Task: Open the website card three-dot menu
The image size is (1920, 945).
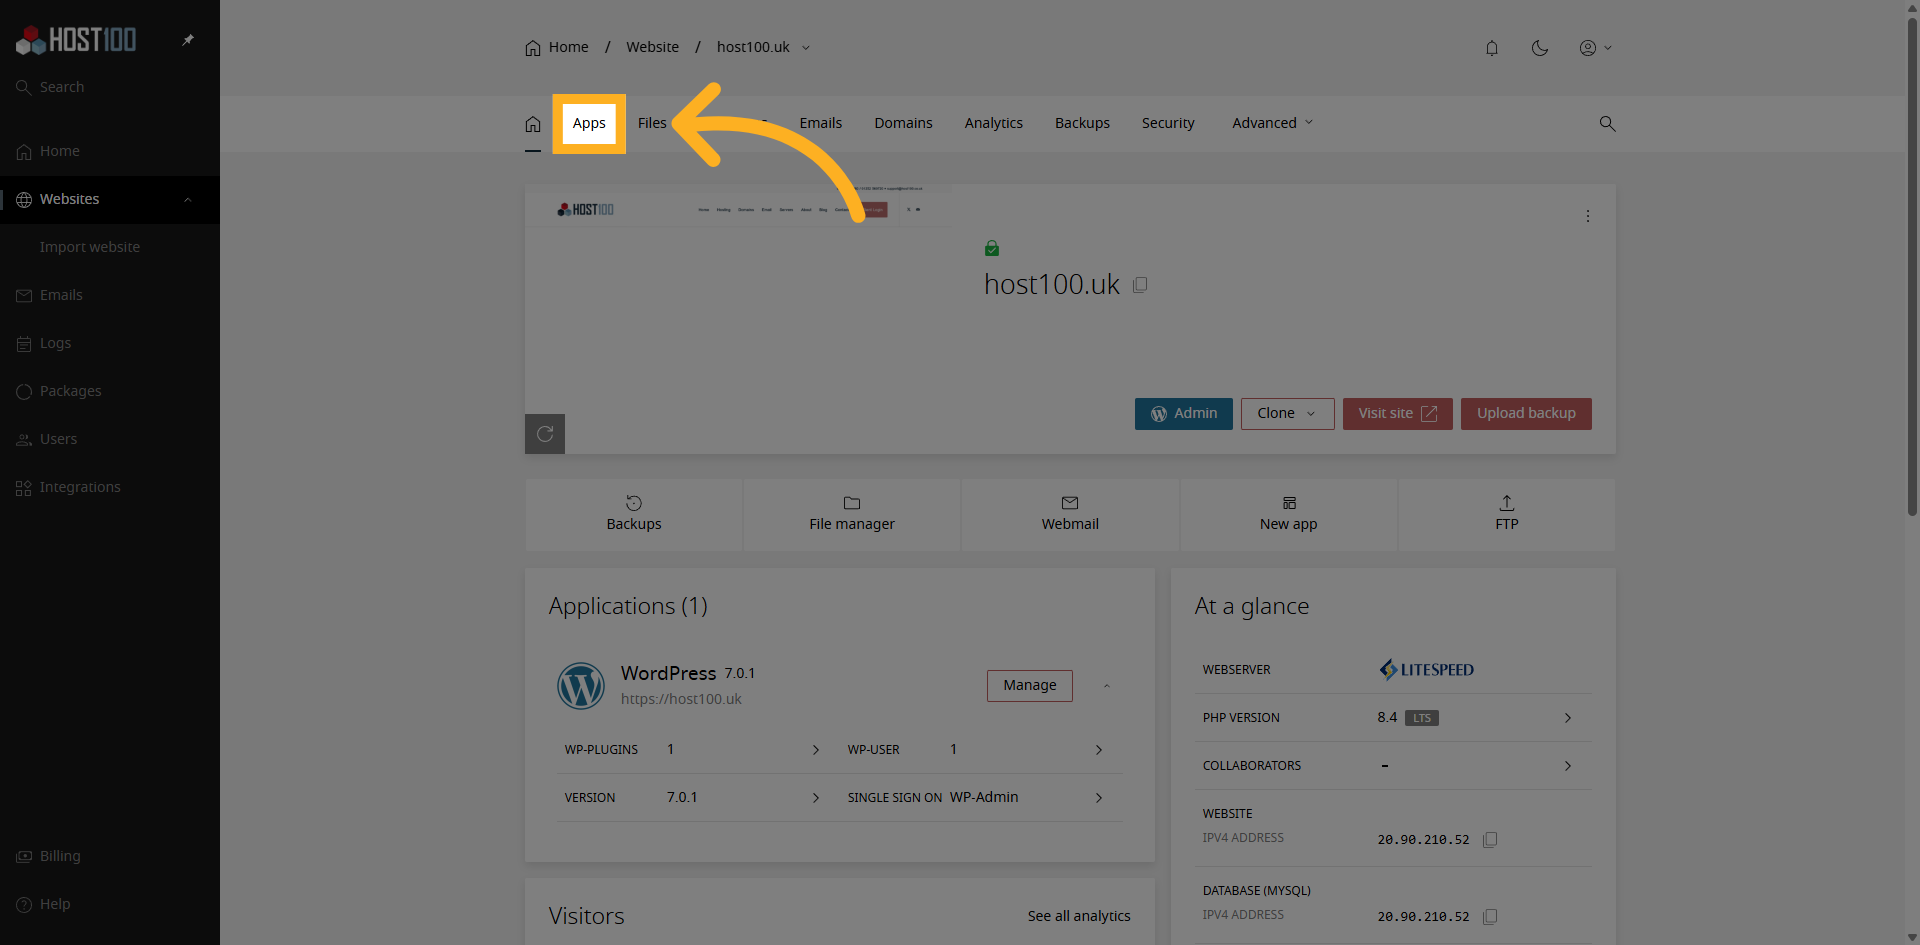Action: pyautogui.click(x=1587, y=216)
